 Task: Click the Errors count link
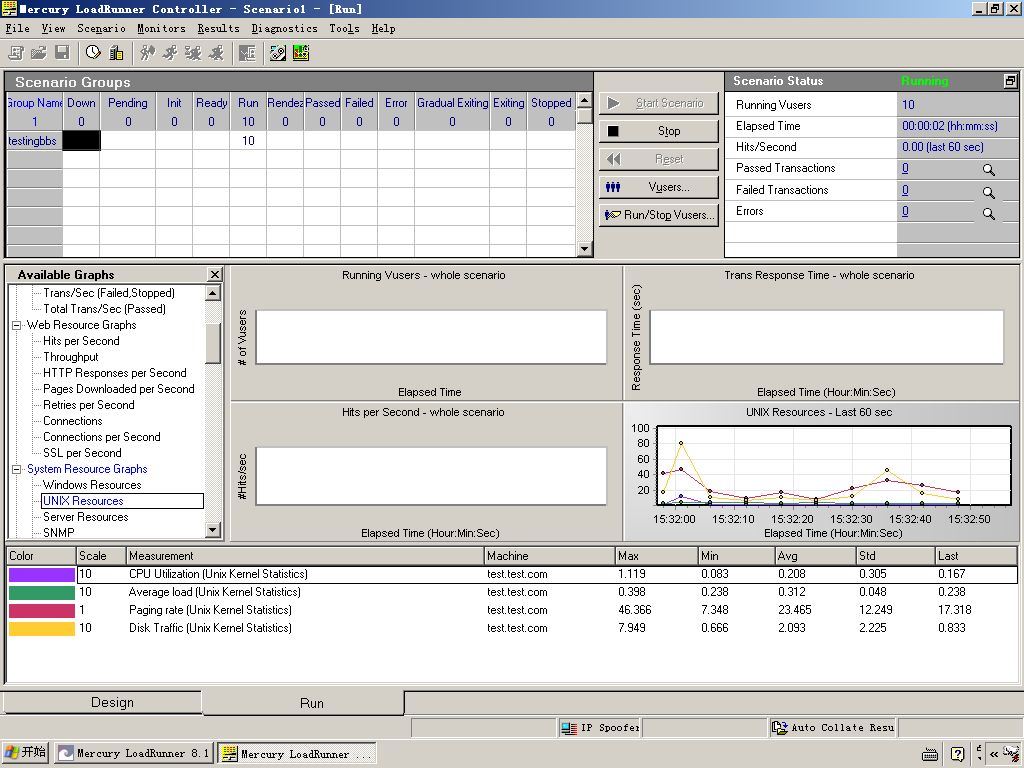point(905,212)
